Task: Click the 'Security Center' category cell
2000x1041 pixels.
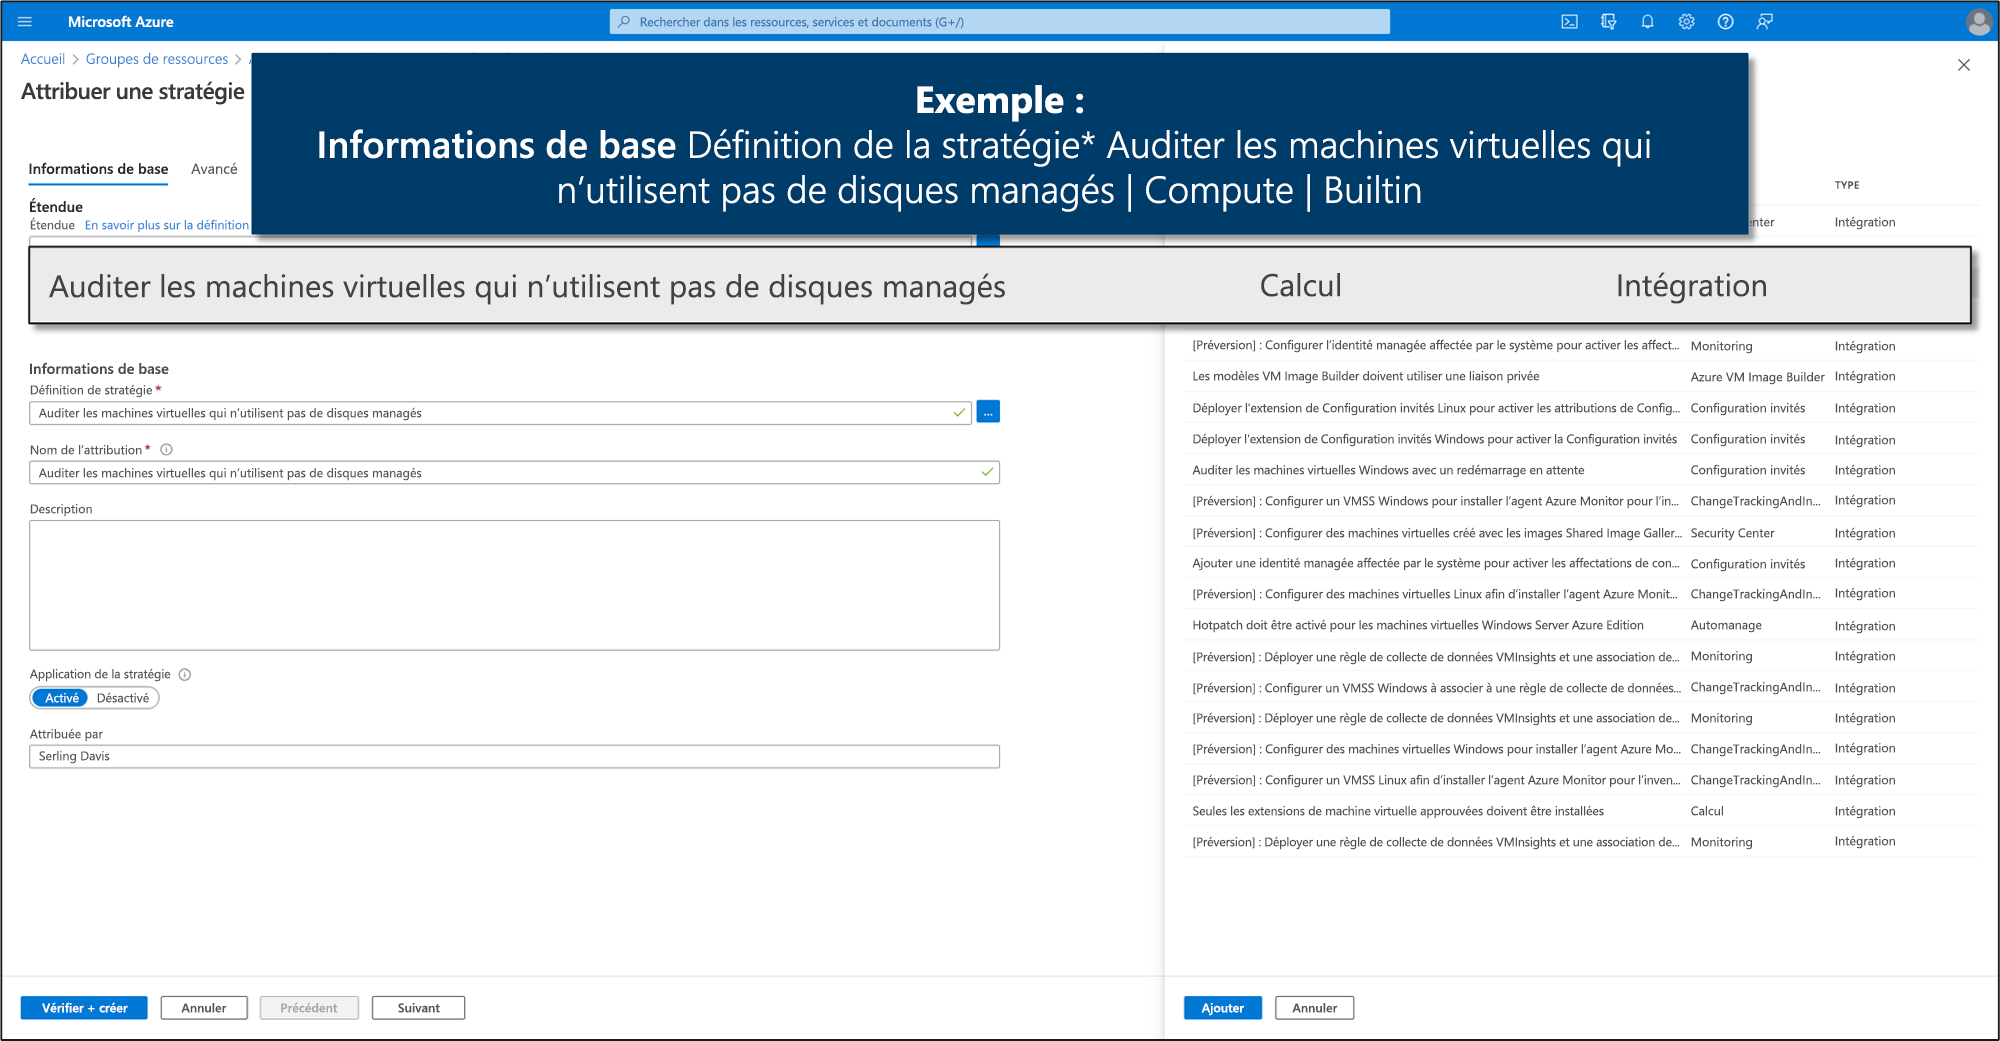Action: (x=1732, y=533)
